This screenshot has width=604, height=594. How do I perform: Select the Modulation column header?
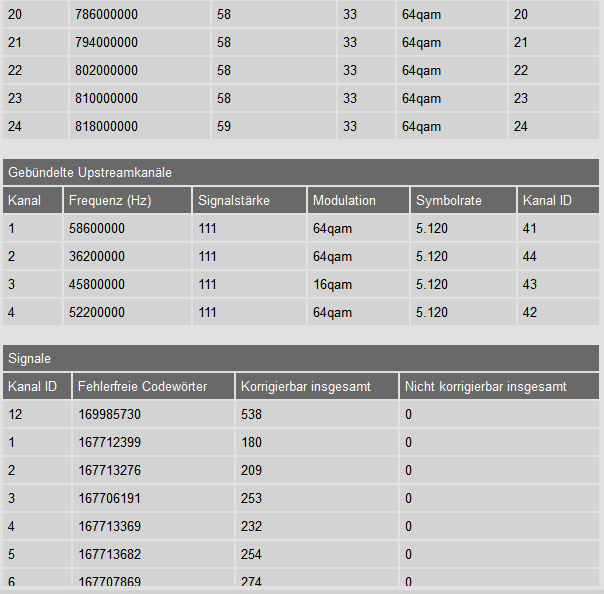pyautogui.click(x=344, y=200)
